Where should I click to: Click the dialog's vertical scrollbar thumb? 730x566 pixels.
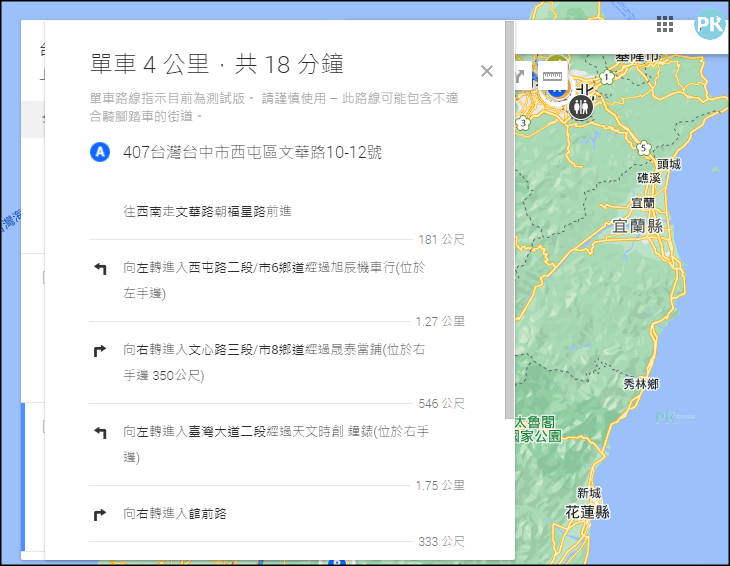coord(509,220)
